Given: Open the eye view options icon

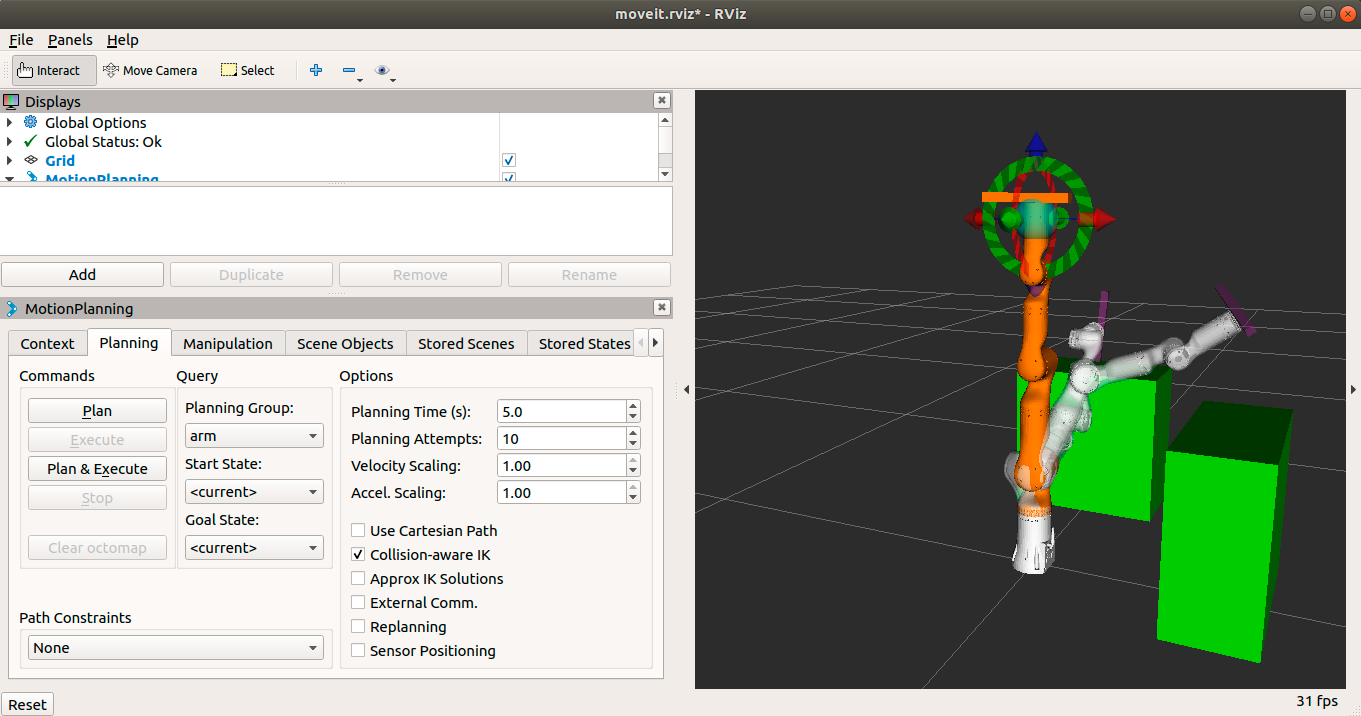Looking at the screenshot, I should click(381, 70).
